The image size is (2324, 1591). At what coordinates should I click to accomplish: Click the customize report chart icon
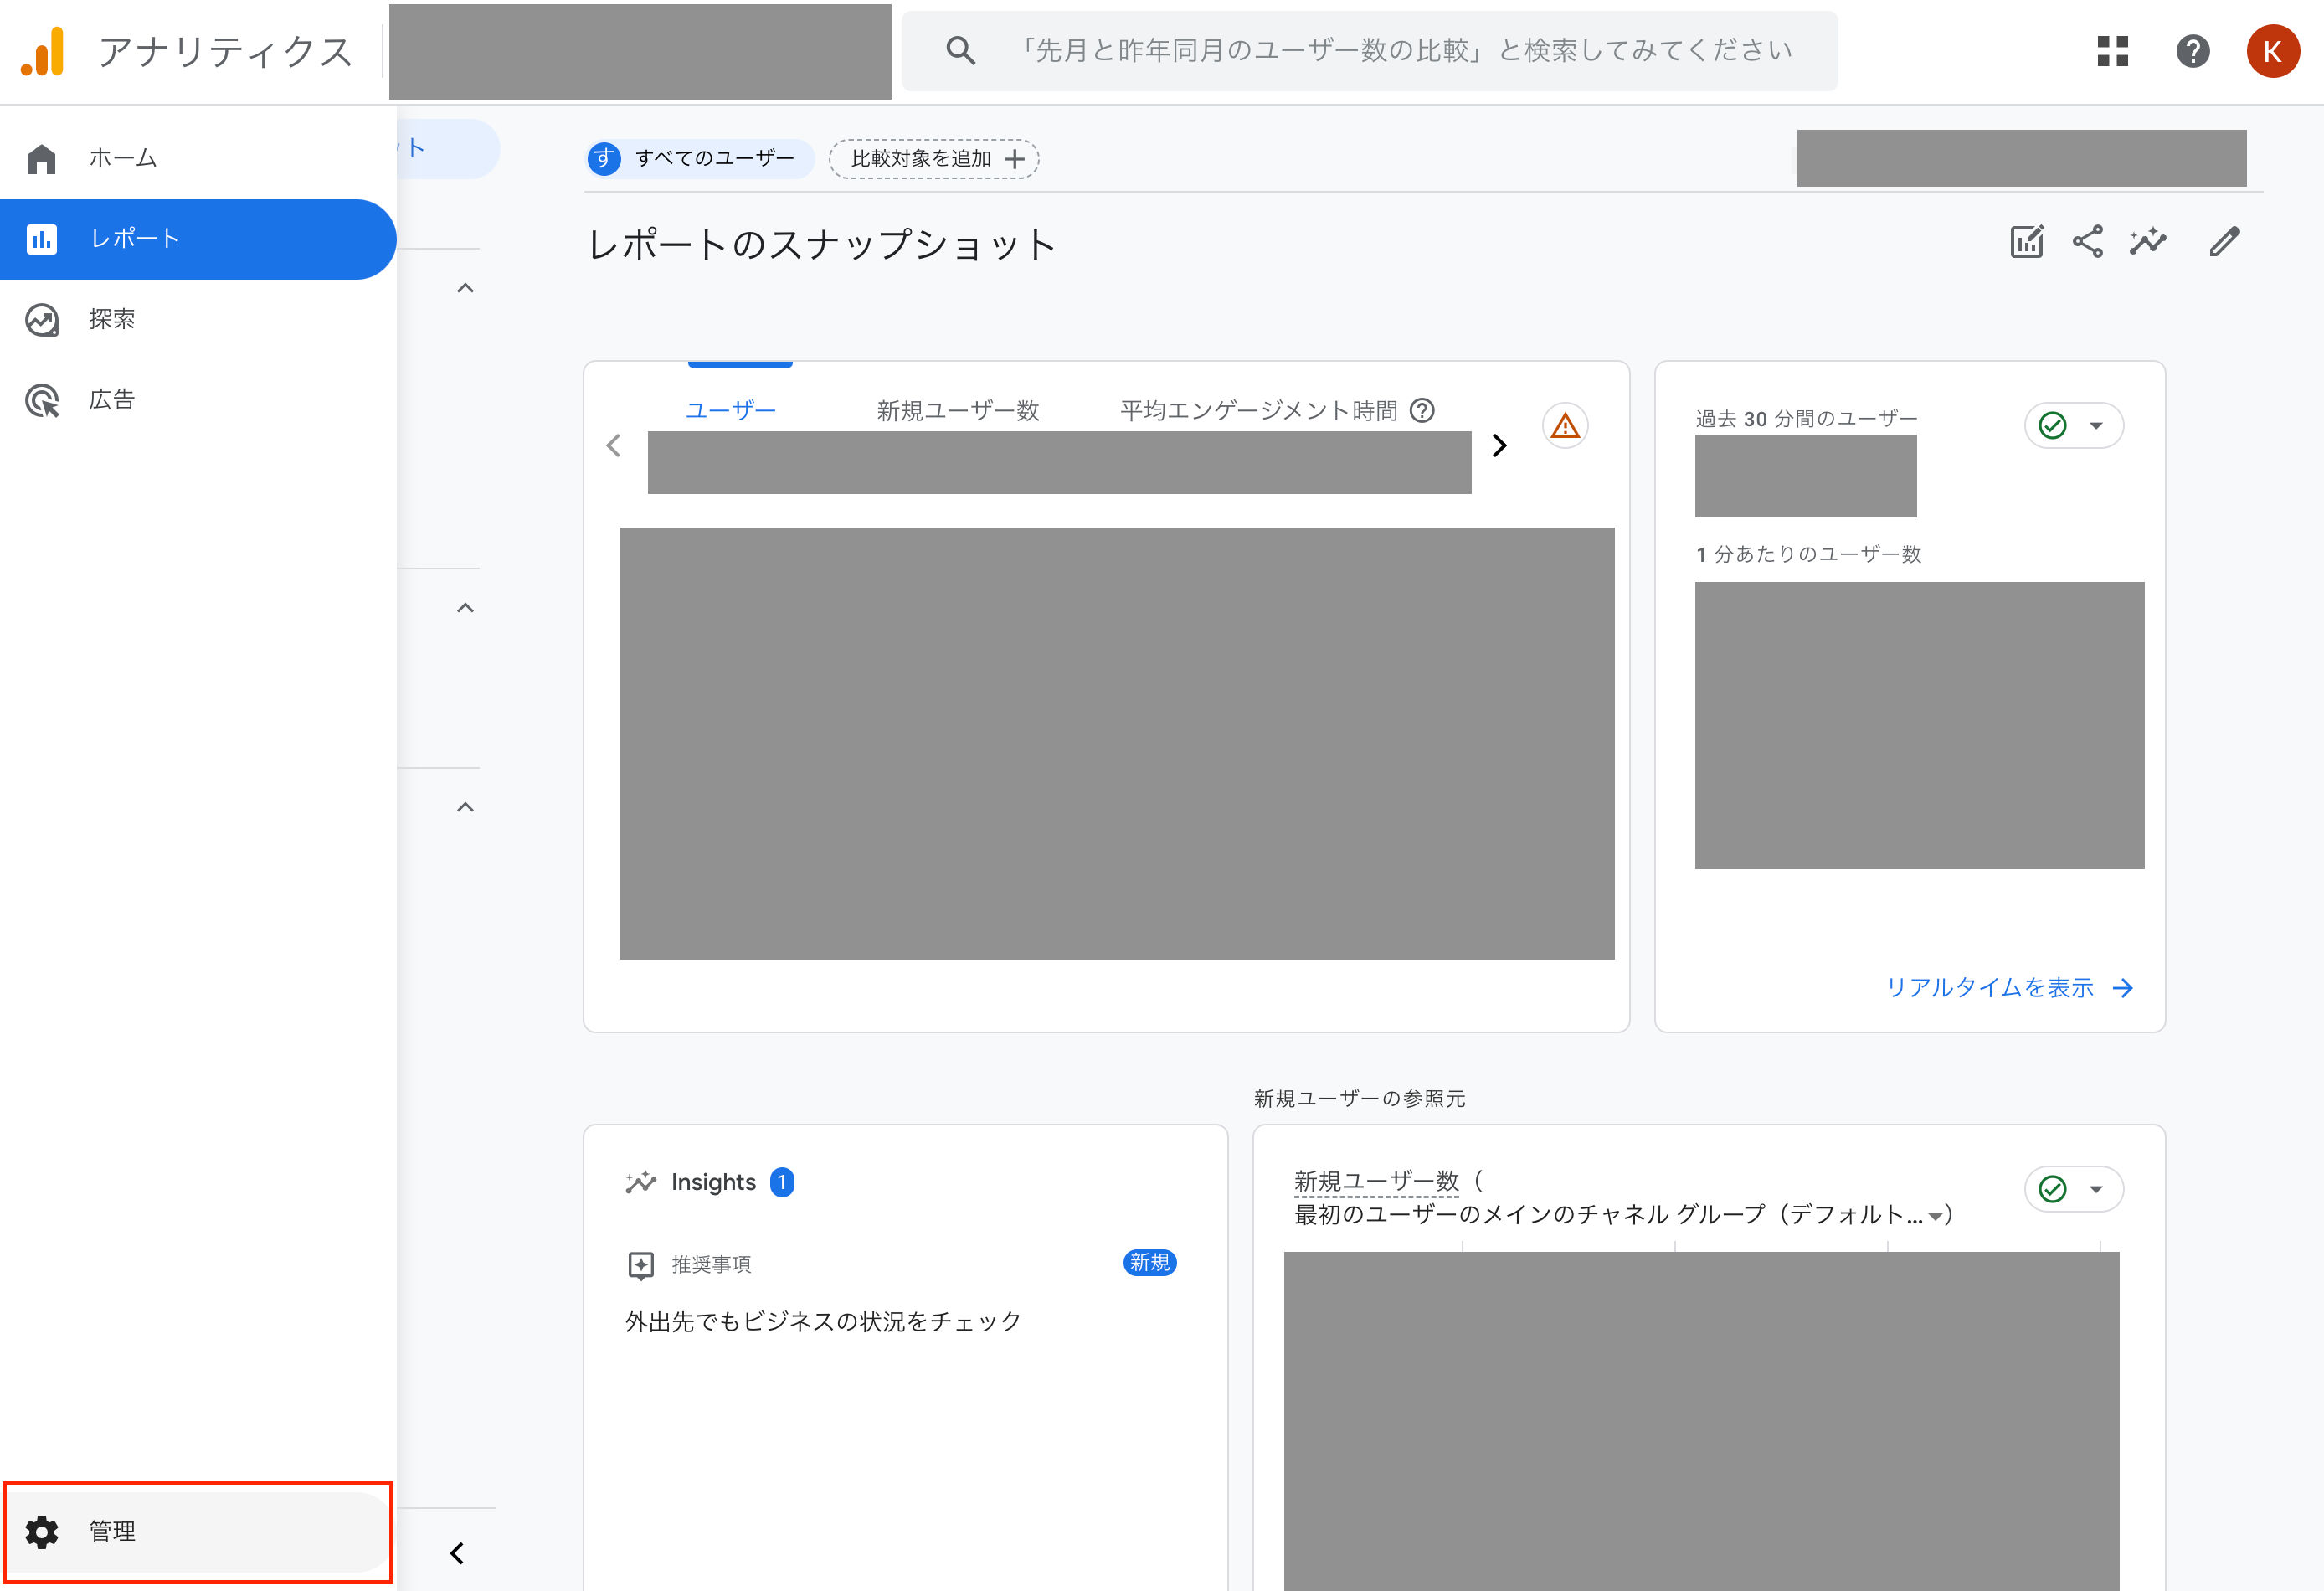[x=2027, y=241]
